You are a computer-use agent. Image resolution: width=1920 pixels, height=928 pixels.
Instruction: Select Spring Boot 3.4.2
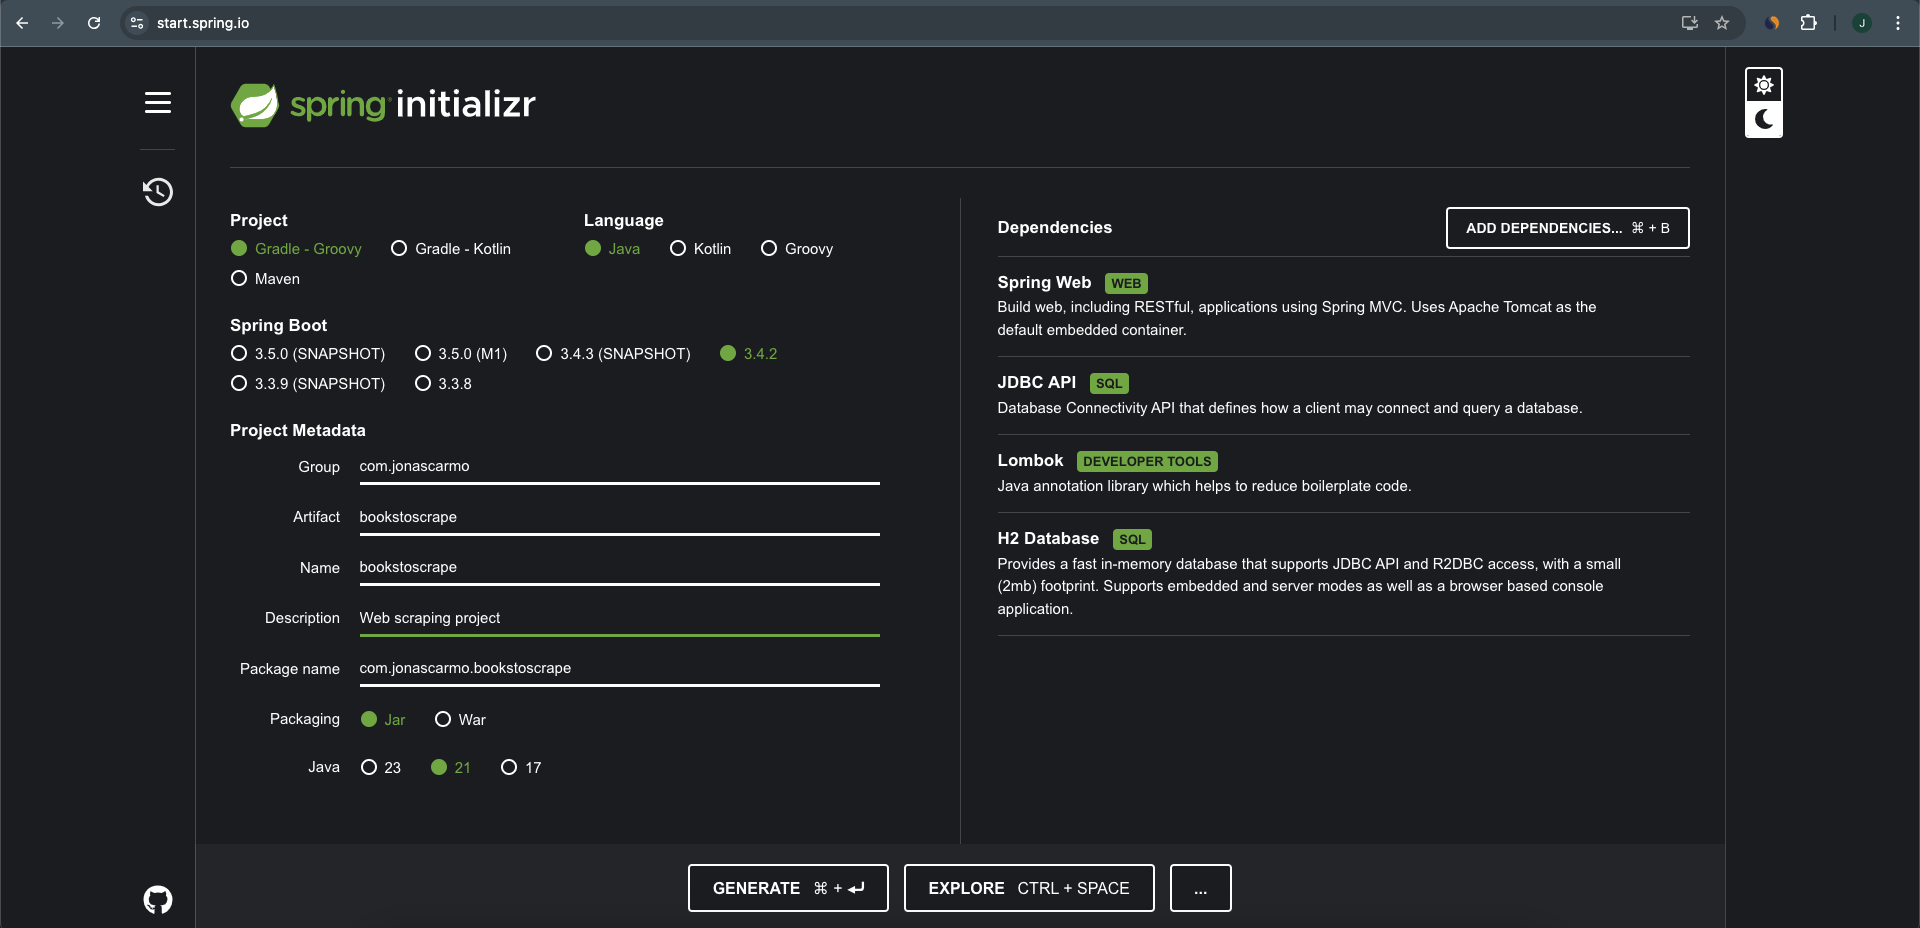click(x=748, y=354)
